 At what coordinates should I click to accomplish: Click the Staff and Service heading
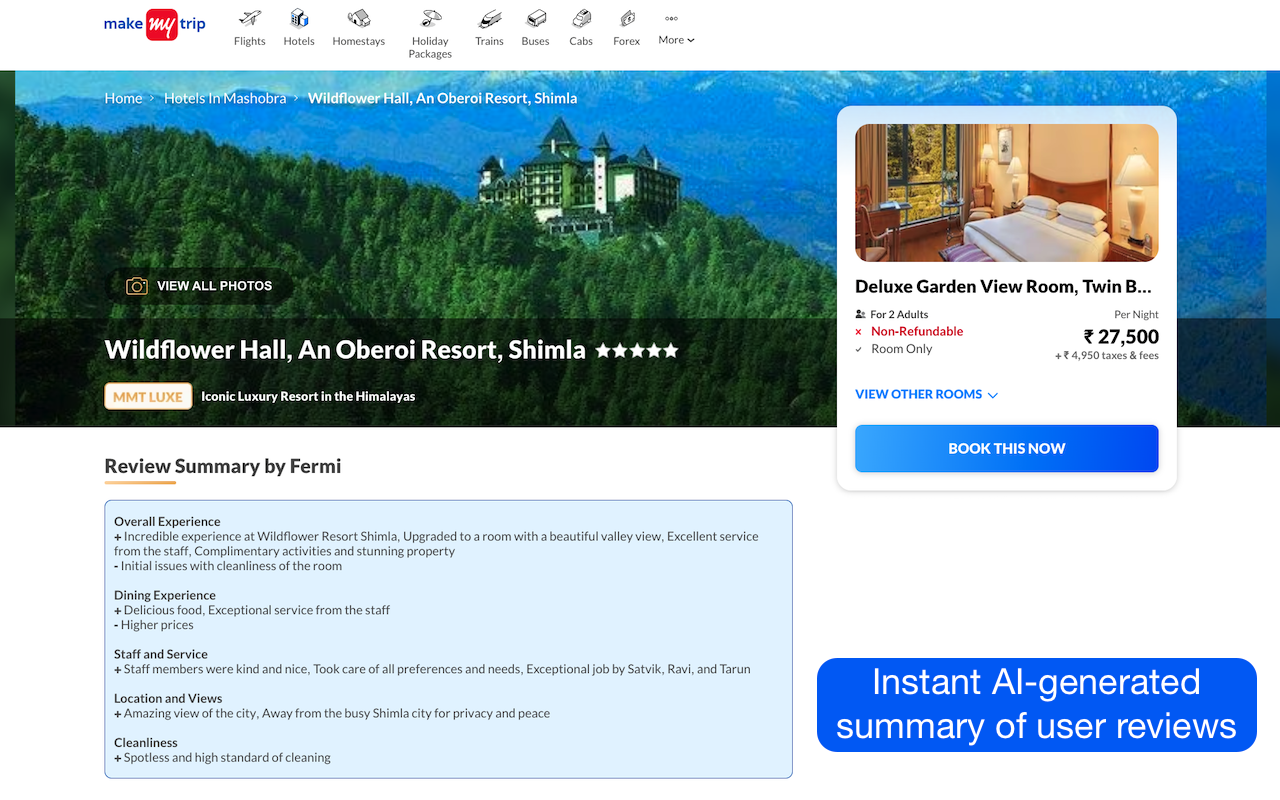(x=161, y=654)
